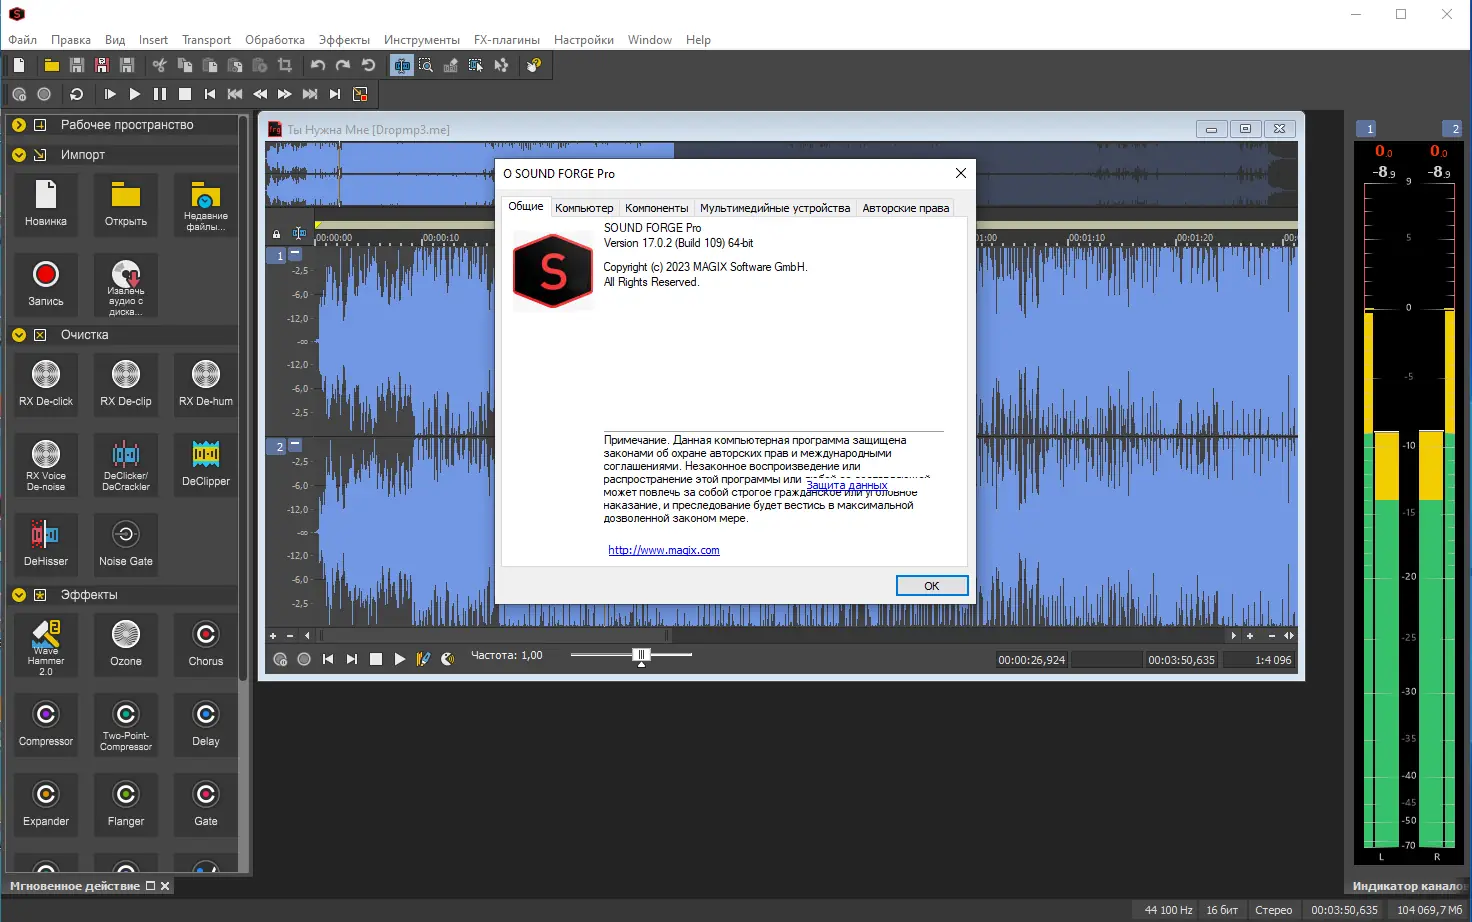The image size is (1472, 922).
Task: Start recording with the Record button
Action: (x=45, y=284)
